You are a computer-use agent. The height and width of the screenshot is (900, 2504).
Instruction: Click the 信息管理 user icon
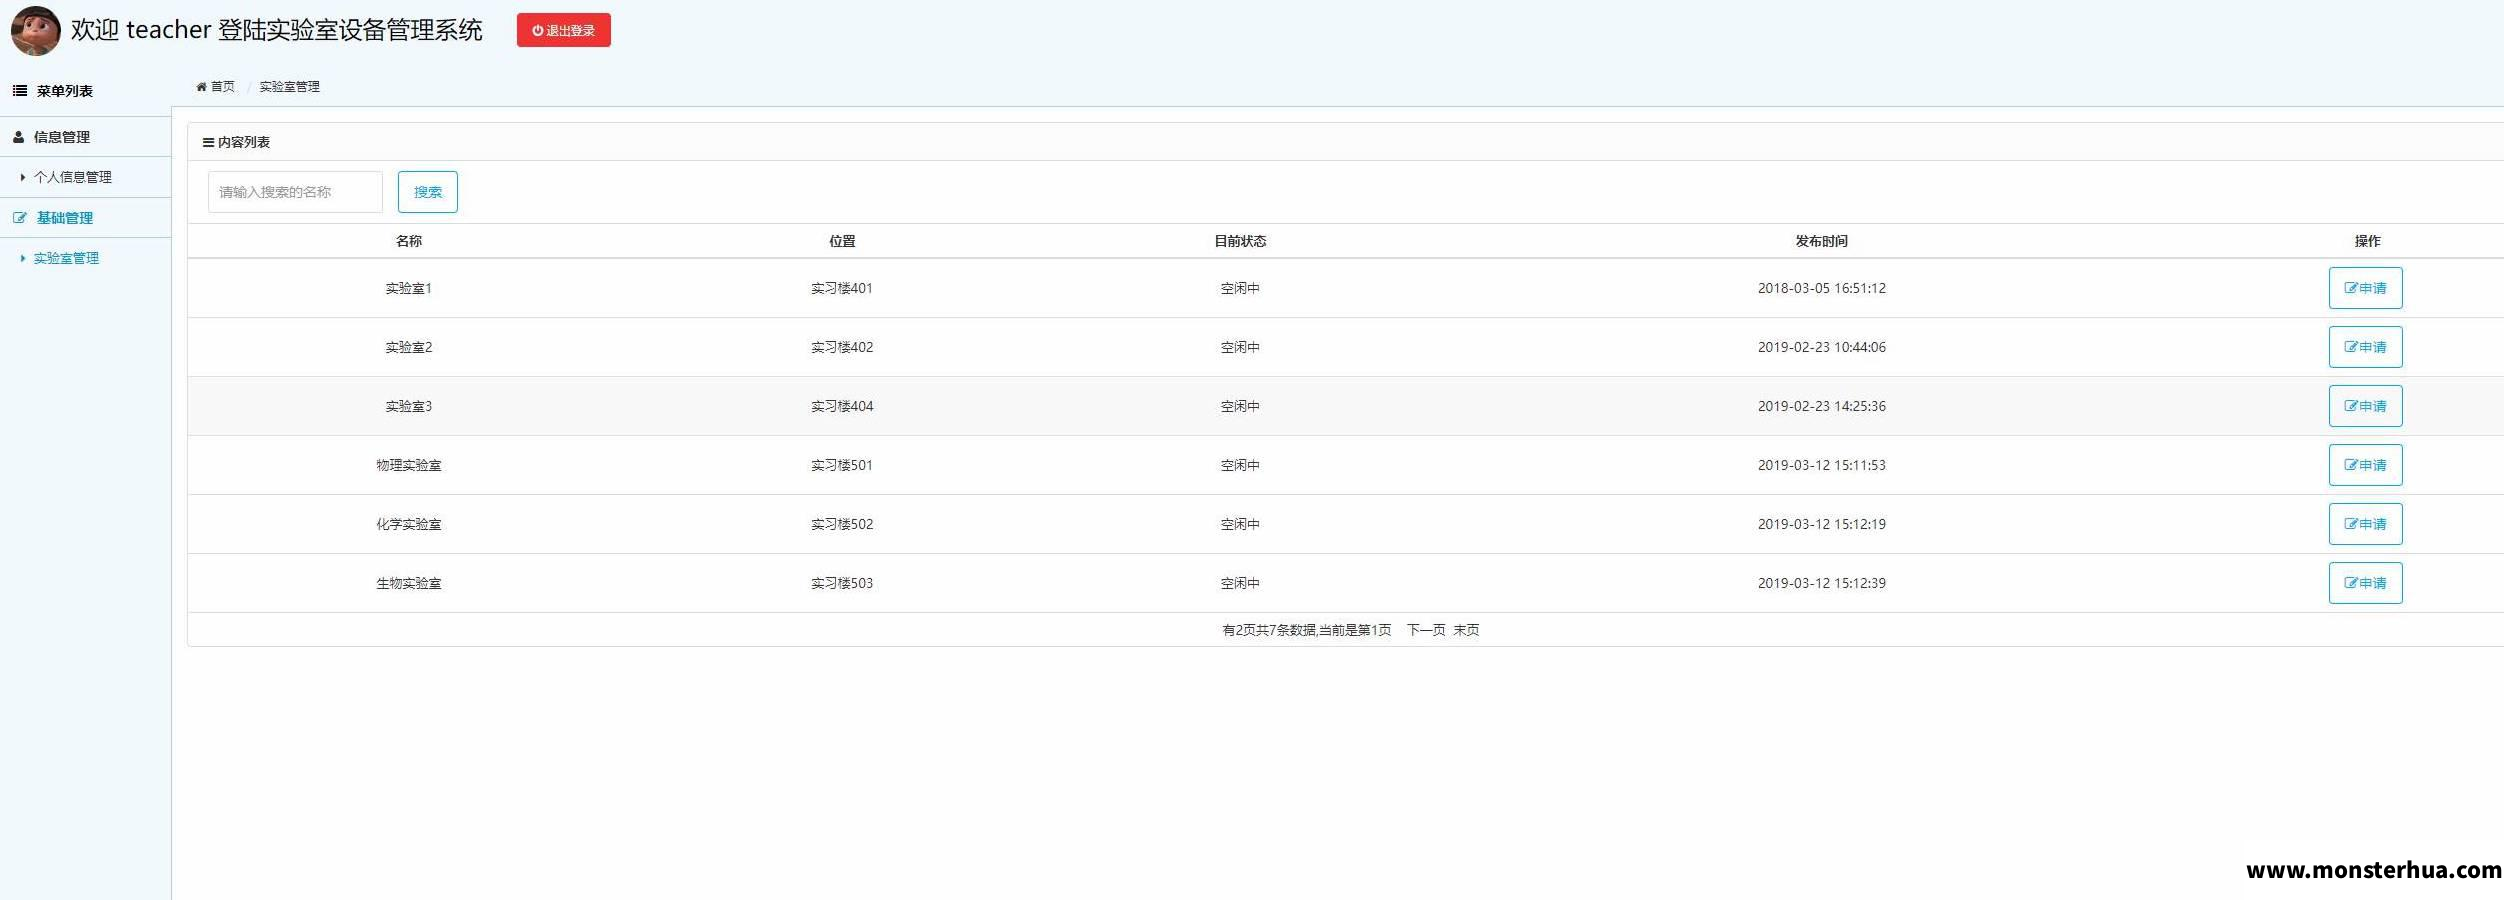point(19,137)
